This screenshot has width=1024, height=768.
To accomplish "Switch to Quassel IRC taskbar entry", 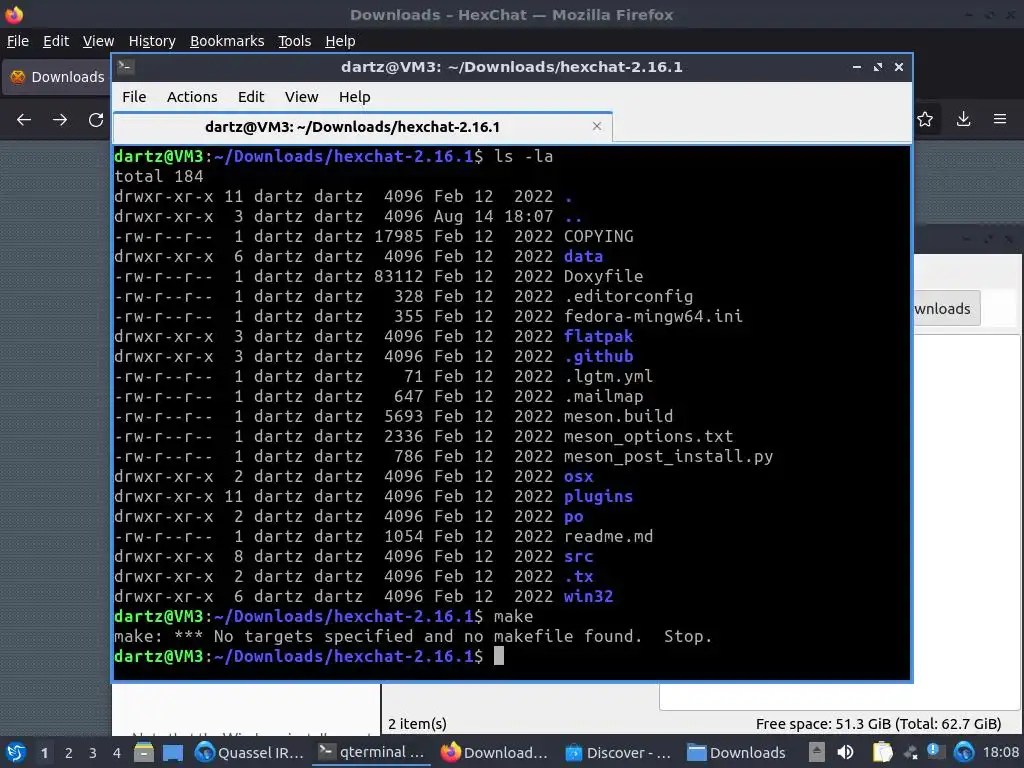I will [249, 753].
